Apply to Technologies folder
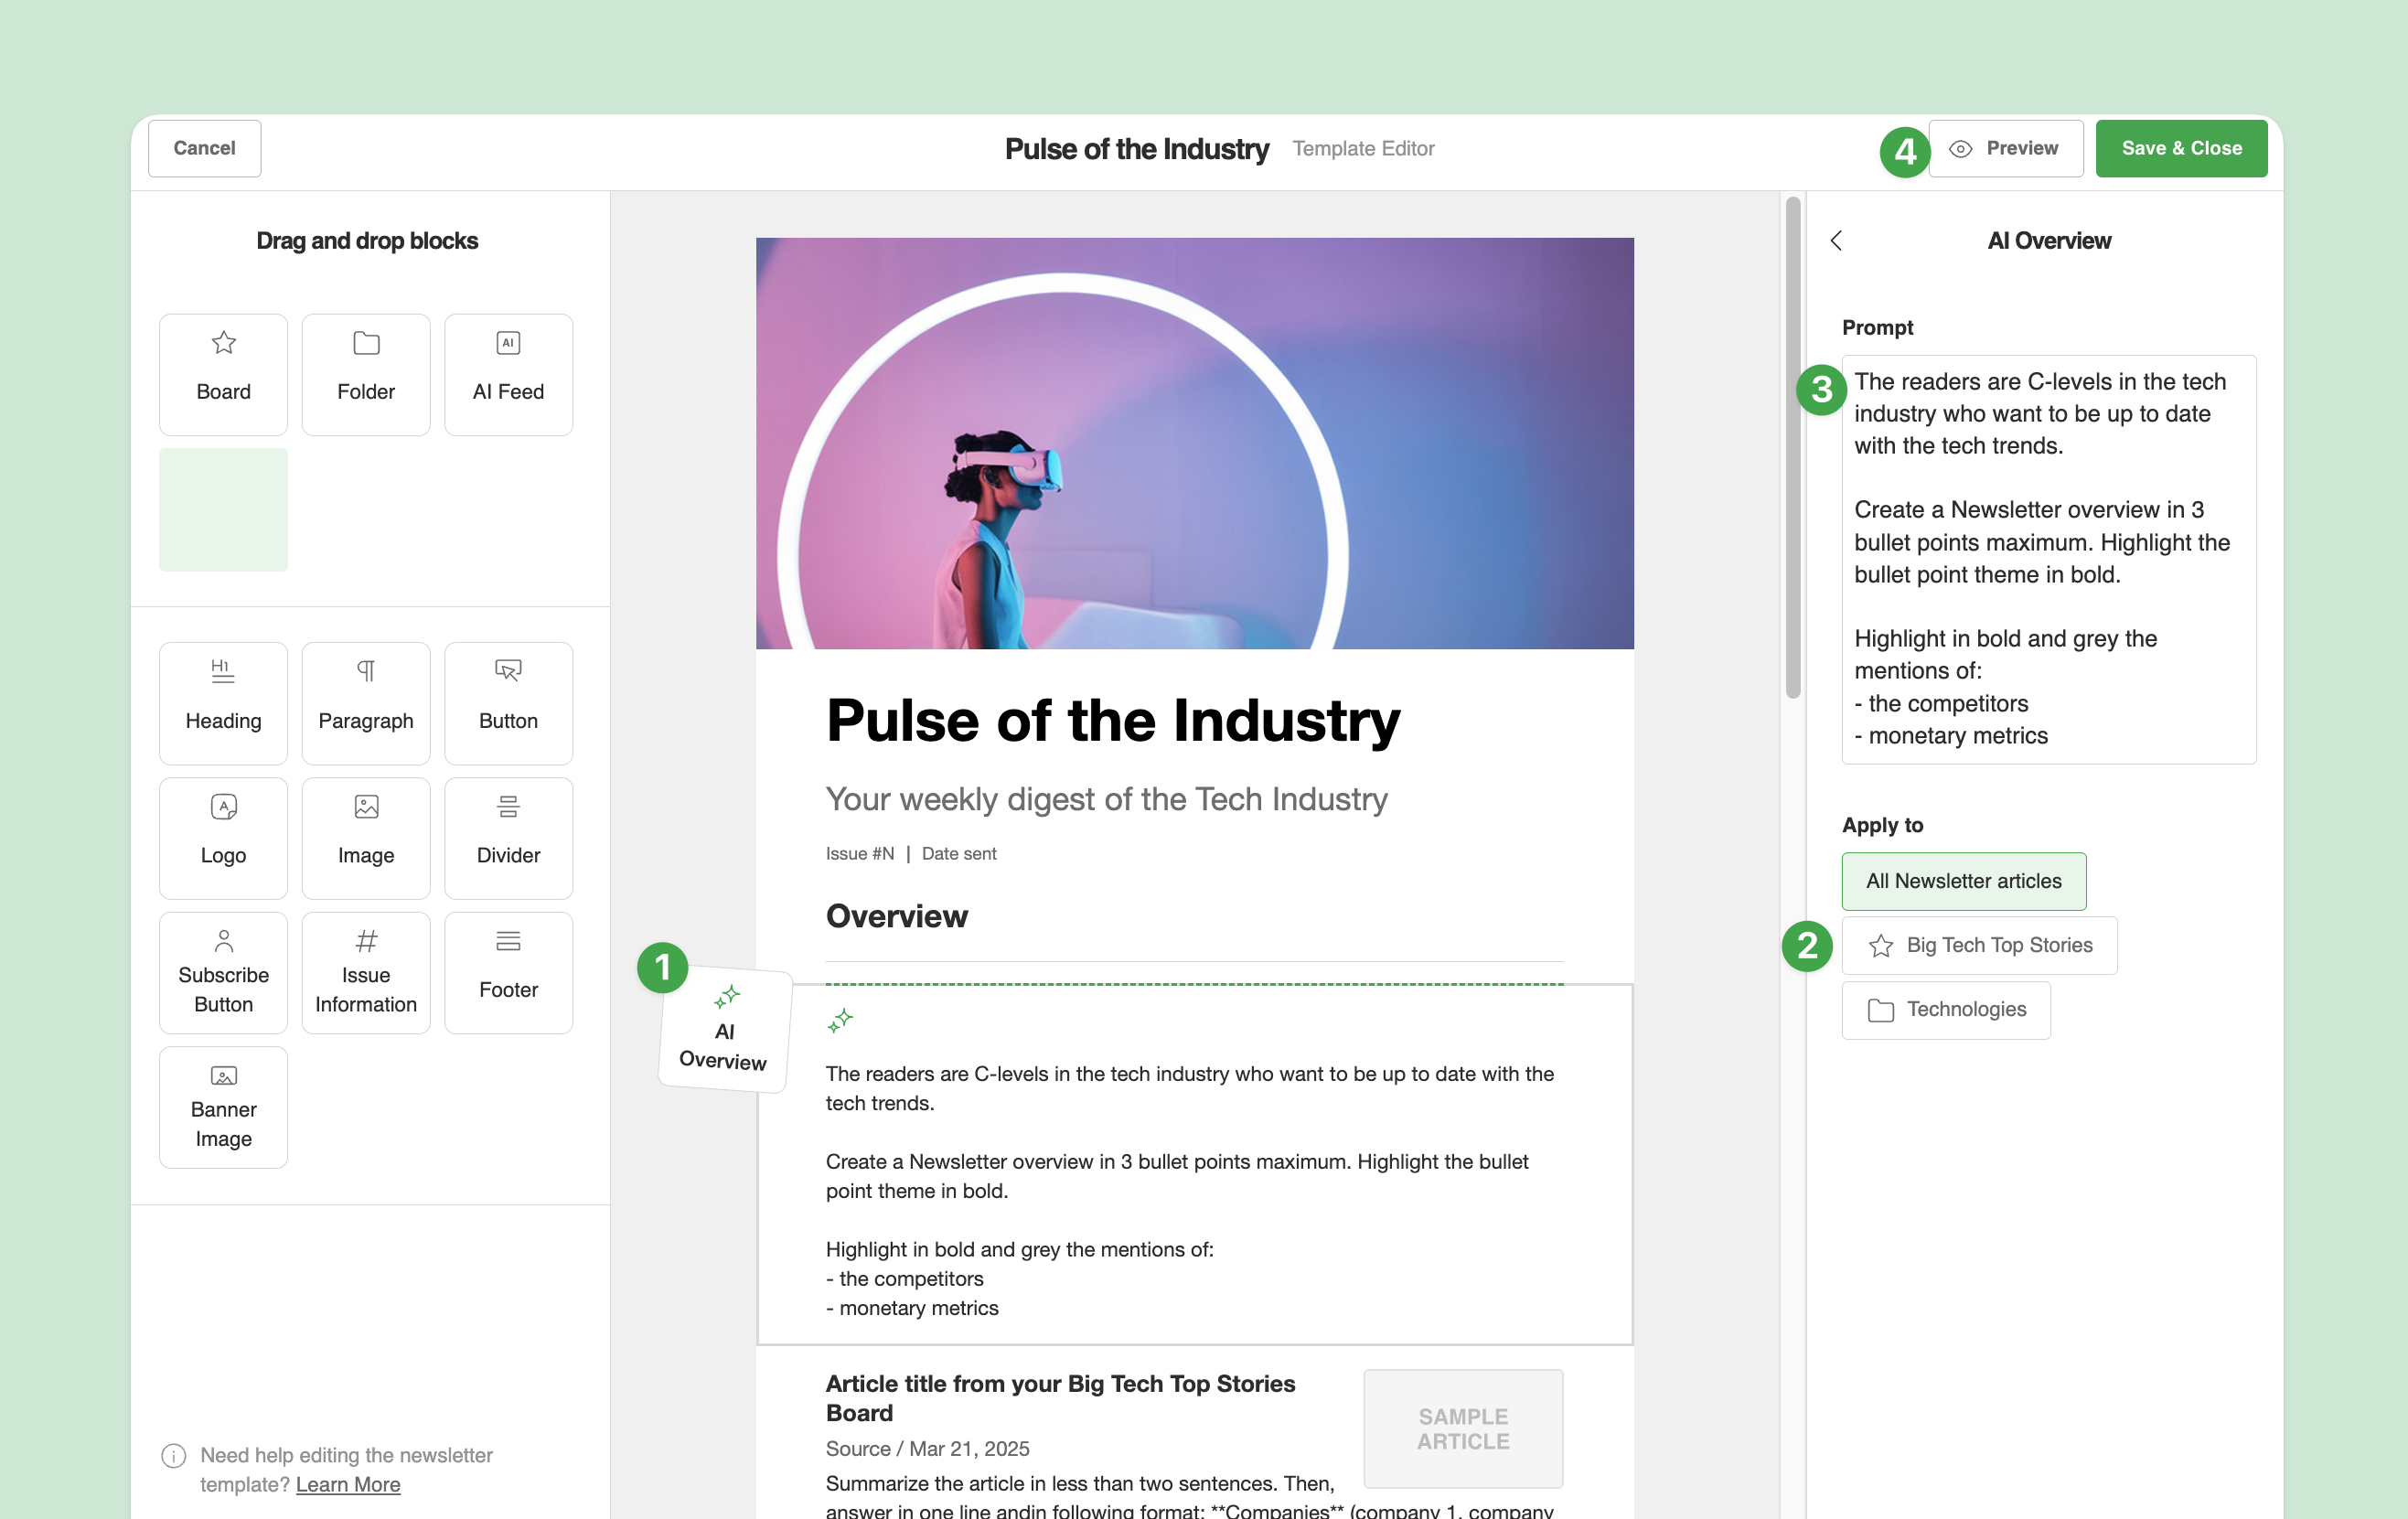Screen dimensions: 2408x1519 click(x=1946, y=1010)
